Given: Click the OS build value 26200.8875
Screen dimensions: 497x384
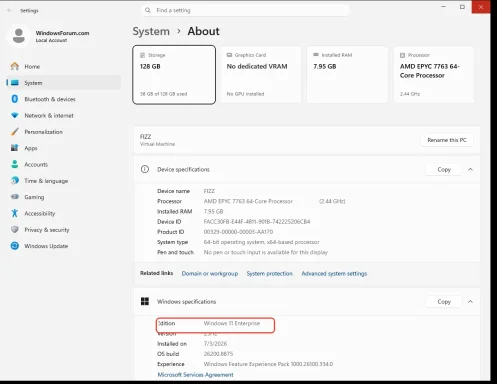Looking at the screenshot, I should [x=218, y=354].
